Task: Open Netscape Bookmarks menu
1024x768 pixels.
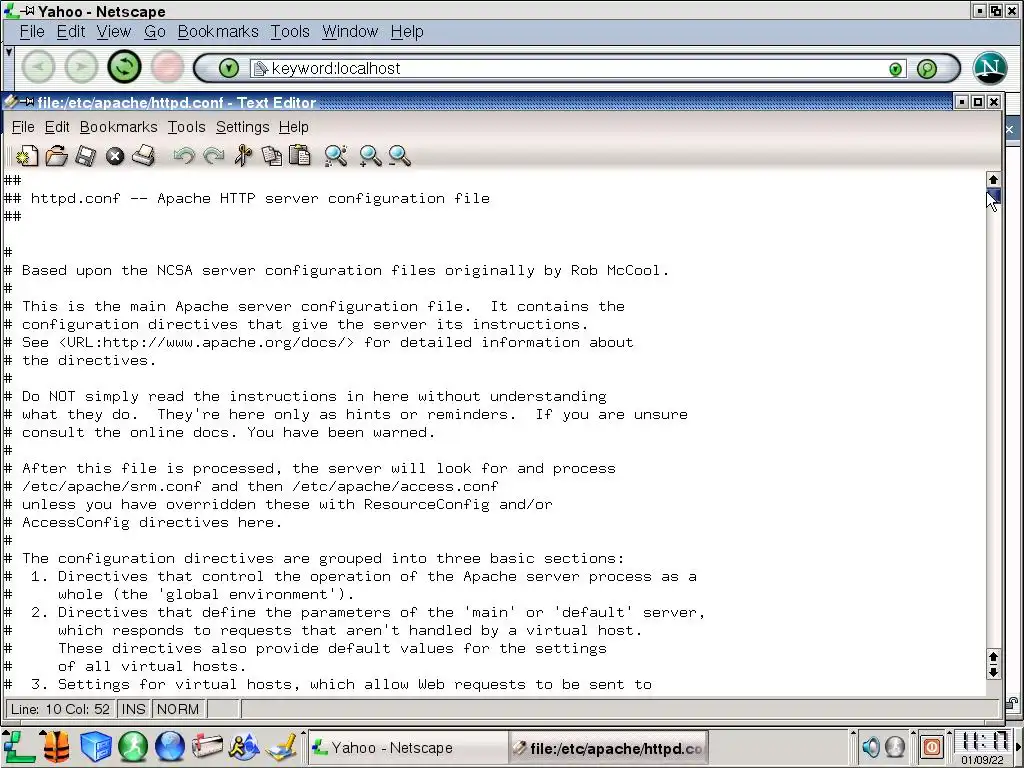Action: coord(218,31)
